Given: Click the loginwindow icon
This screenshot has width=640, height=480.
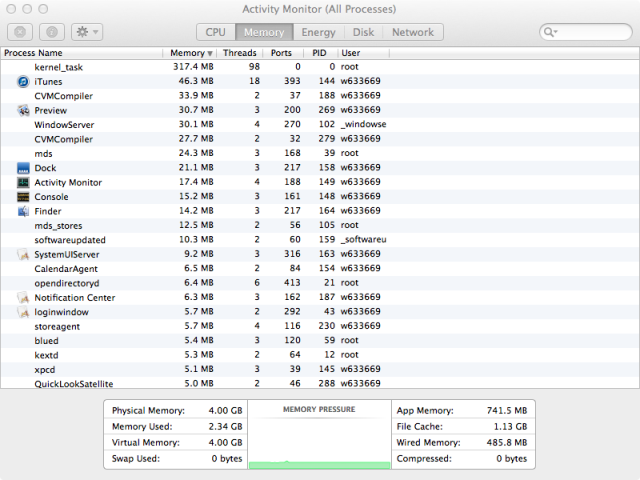Looking at the screenshot, I should [23, 312].
